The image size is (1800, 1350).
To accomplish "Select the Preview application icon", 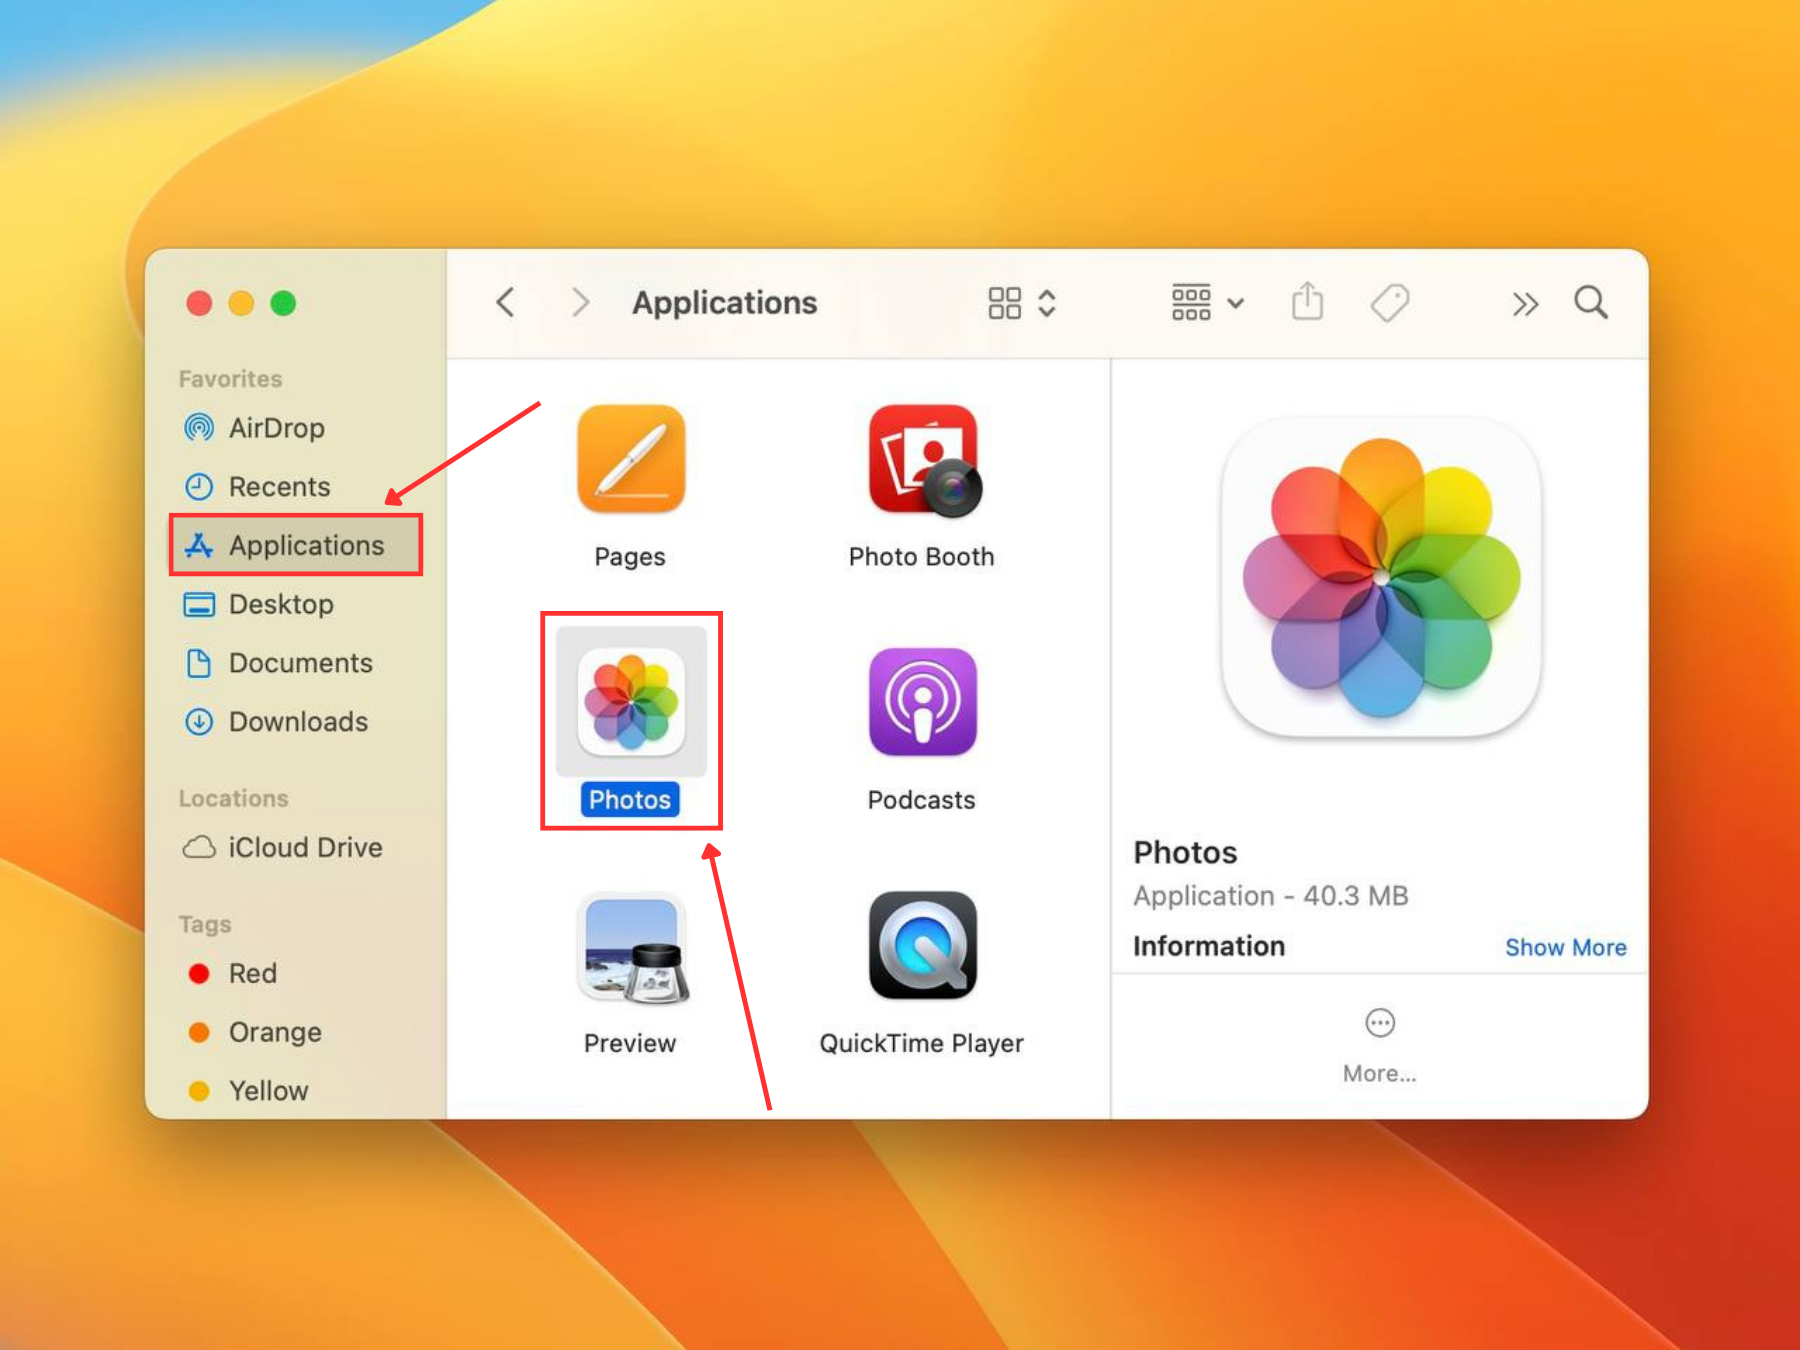I will pyautogui.click(x=630, y=947).
